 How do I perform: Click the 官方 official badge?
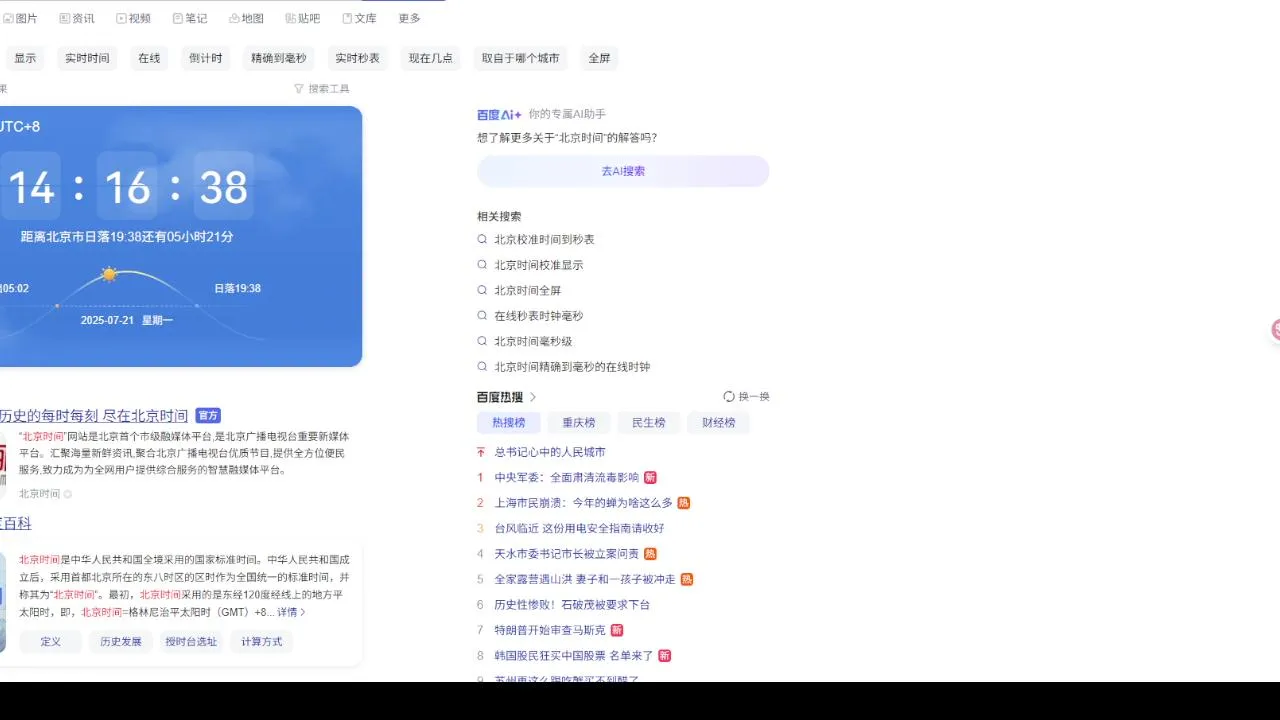pos(208,416)
